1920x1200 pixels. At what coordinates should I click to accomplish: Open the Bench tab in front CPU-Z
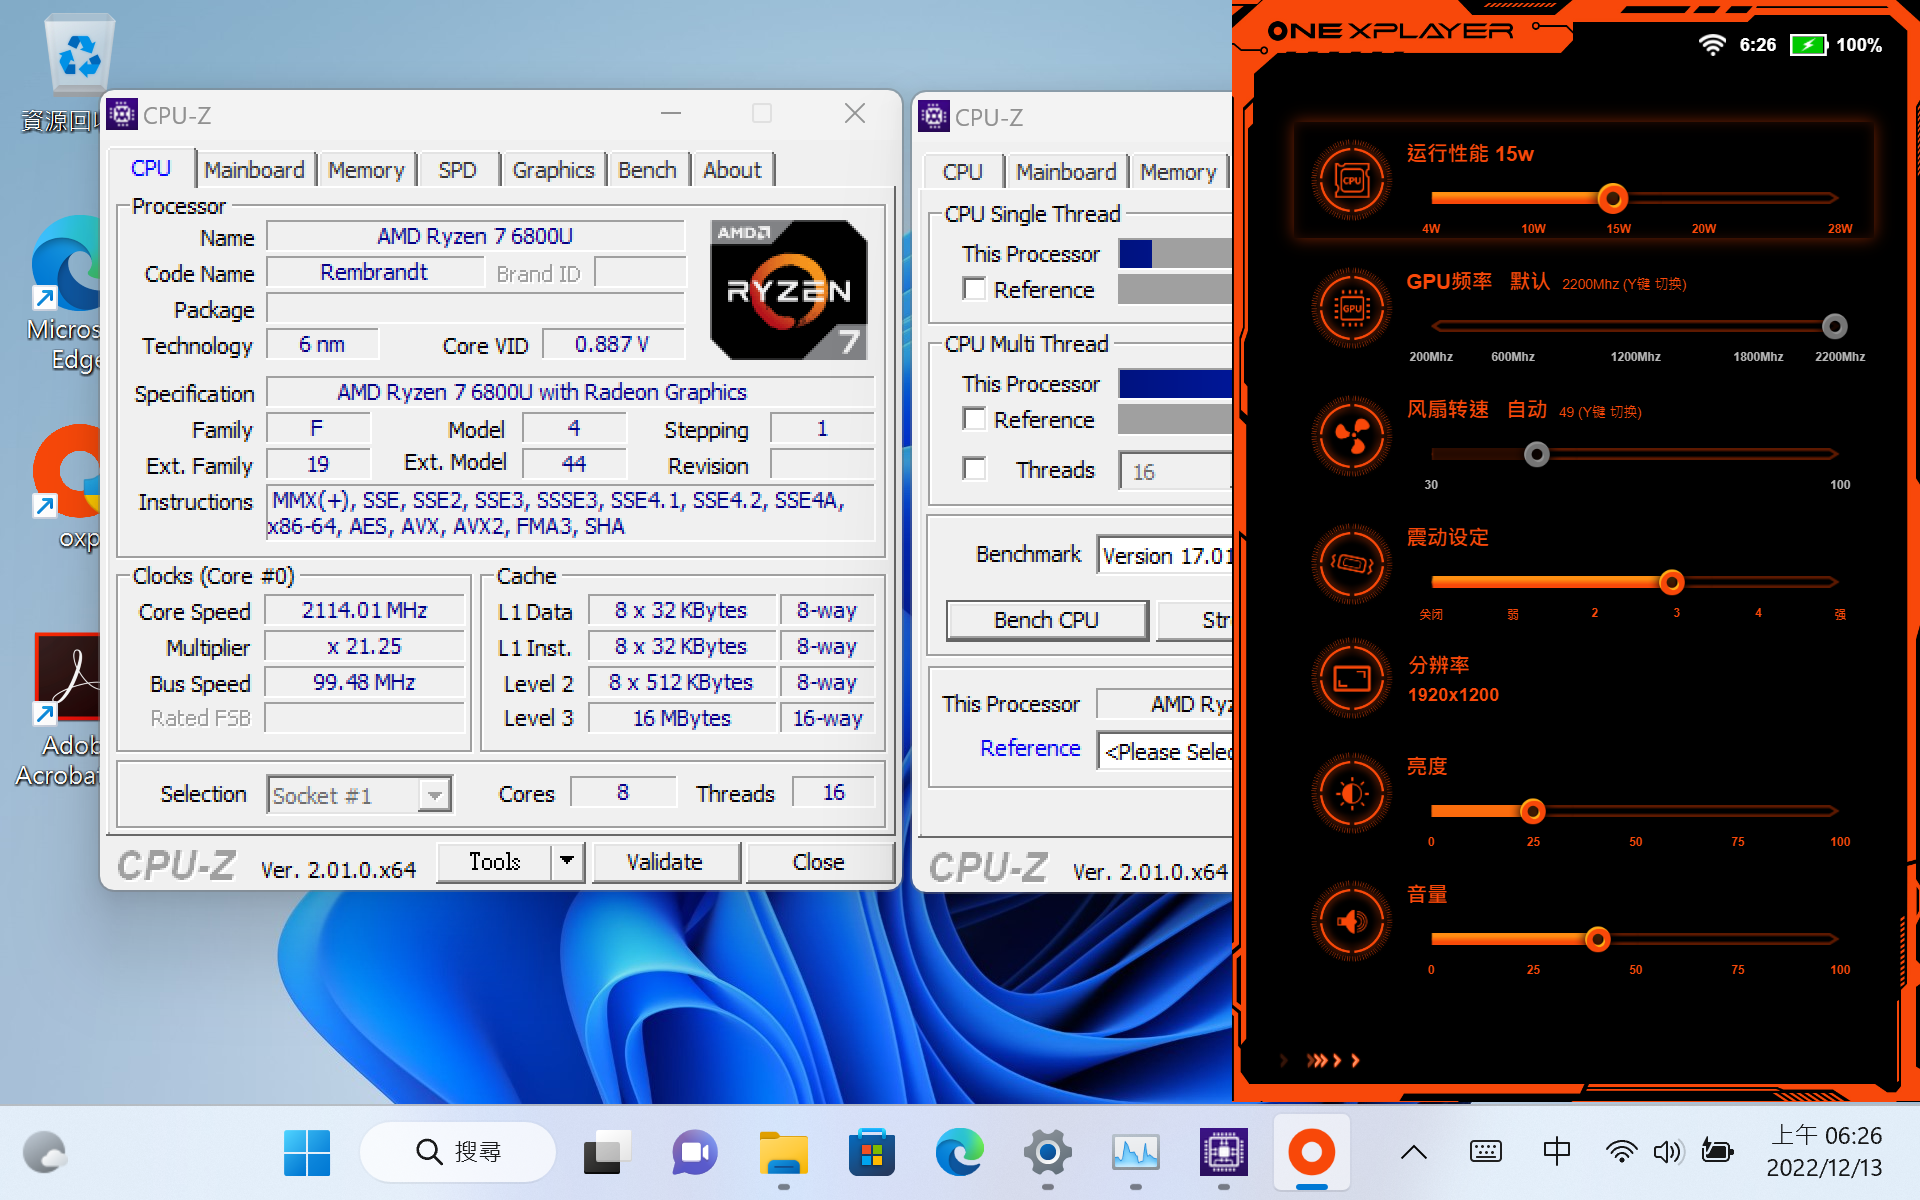(647, 170)
